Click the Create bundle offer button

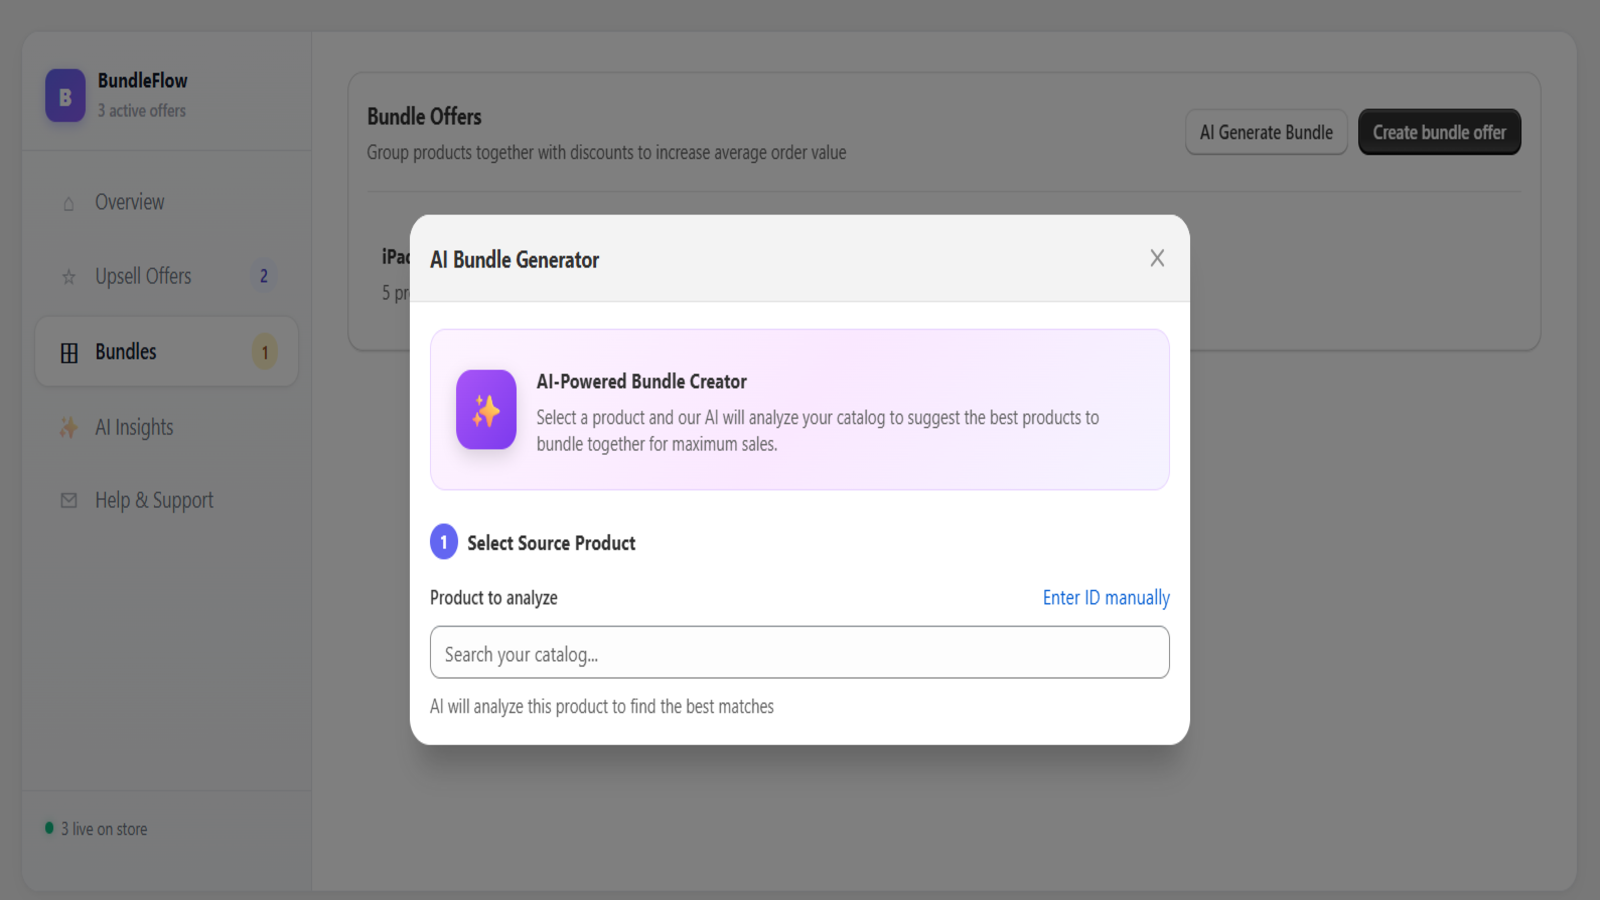click(x=1438, y=132)
